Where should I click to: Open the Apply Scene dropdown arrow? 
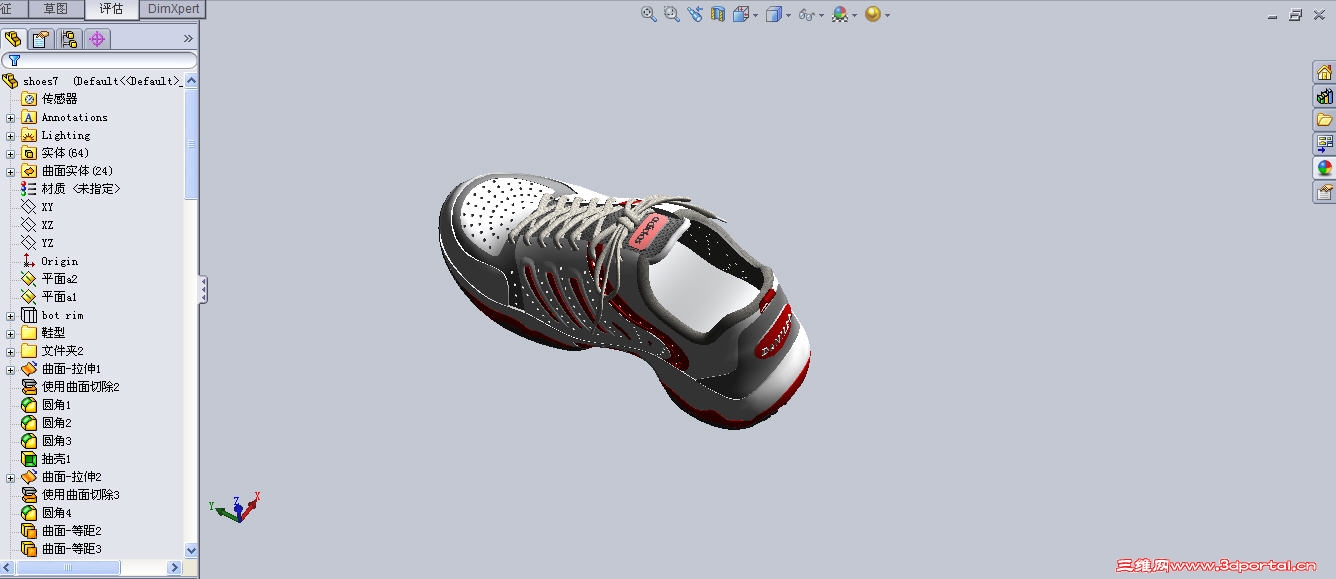pyautogui.click(x=887, y=15)
